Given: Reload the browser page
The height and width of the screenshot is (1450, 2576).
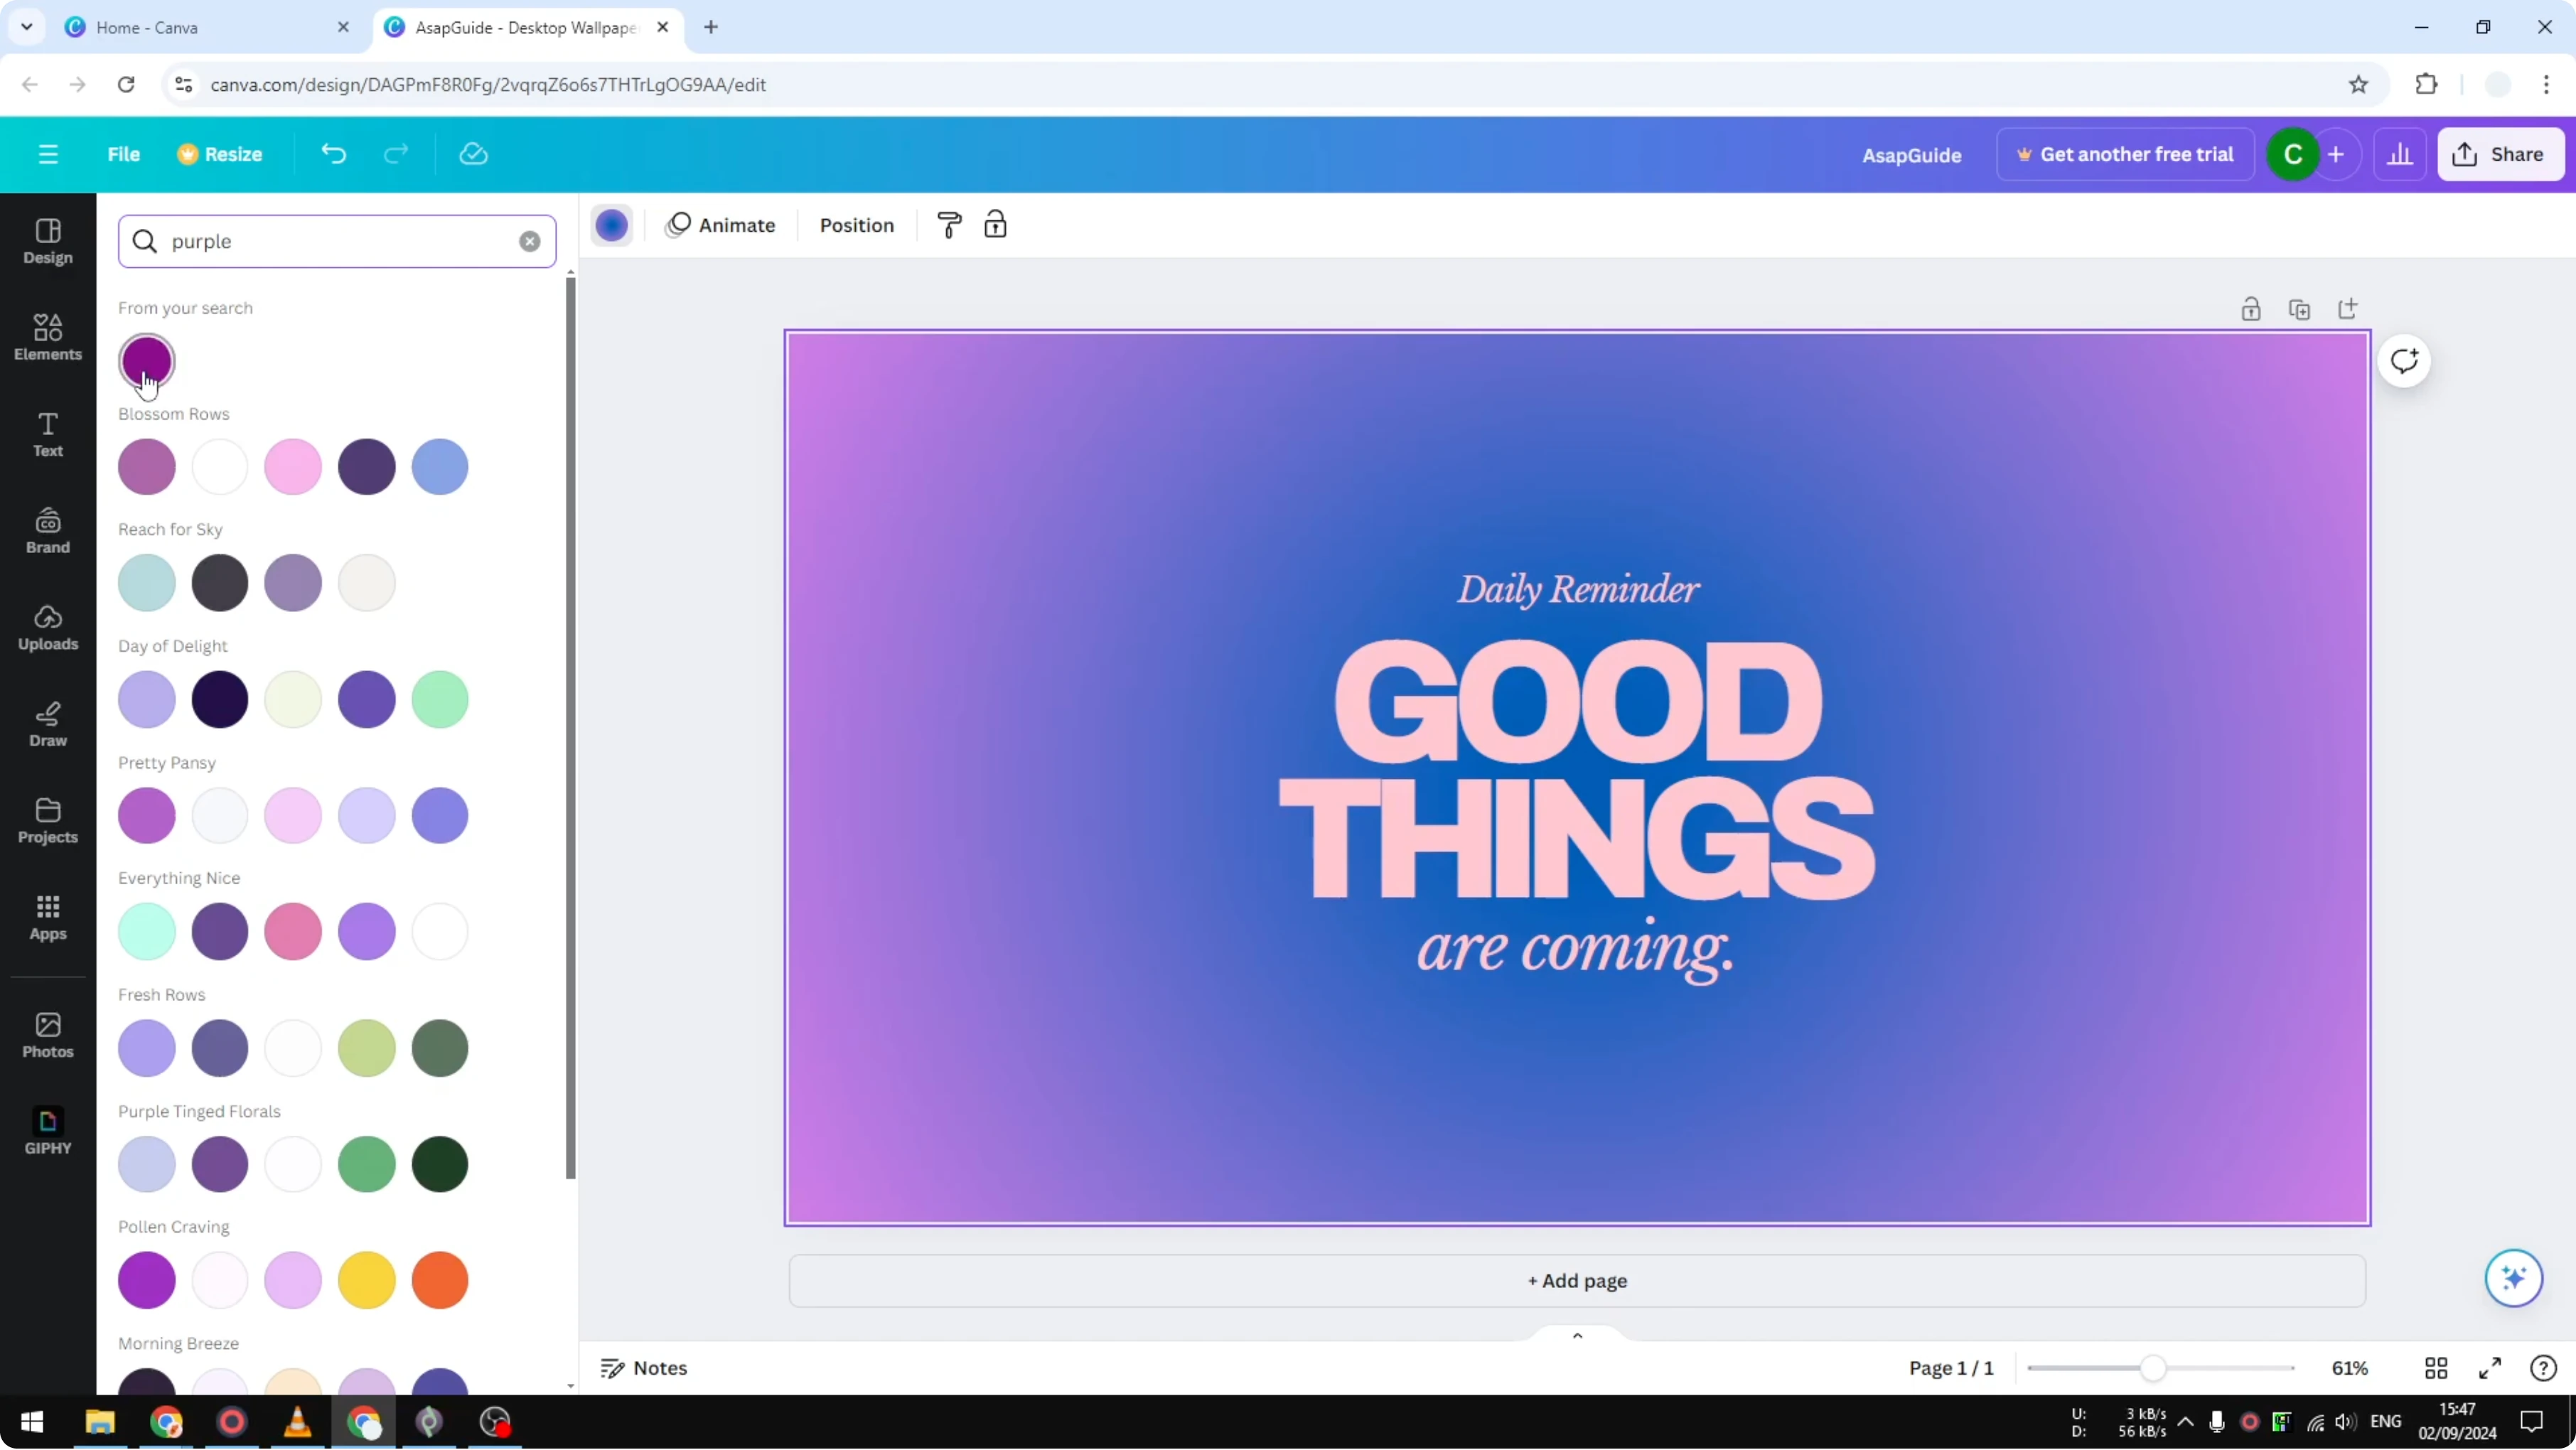Looking at the screenshot, I should click(126, 85).
